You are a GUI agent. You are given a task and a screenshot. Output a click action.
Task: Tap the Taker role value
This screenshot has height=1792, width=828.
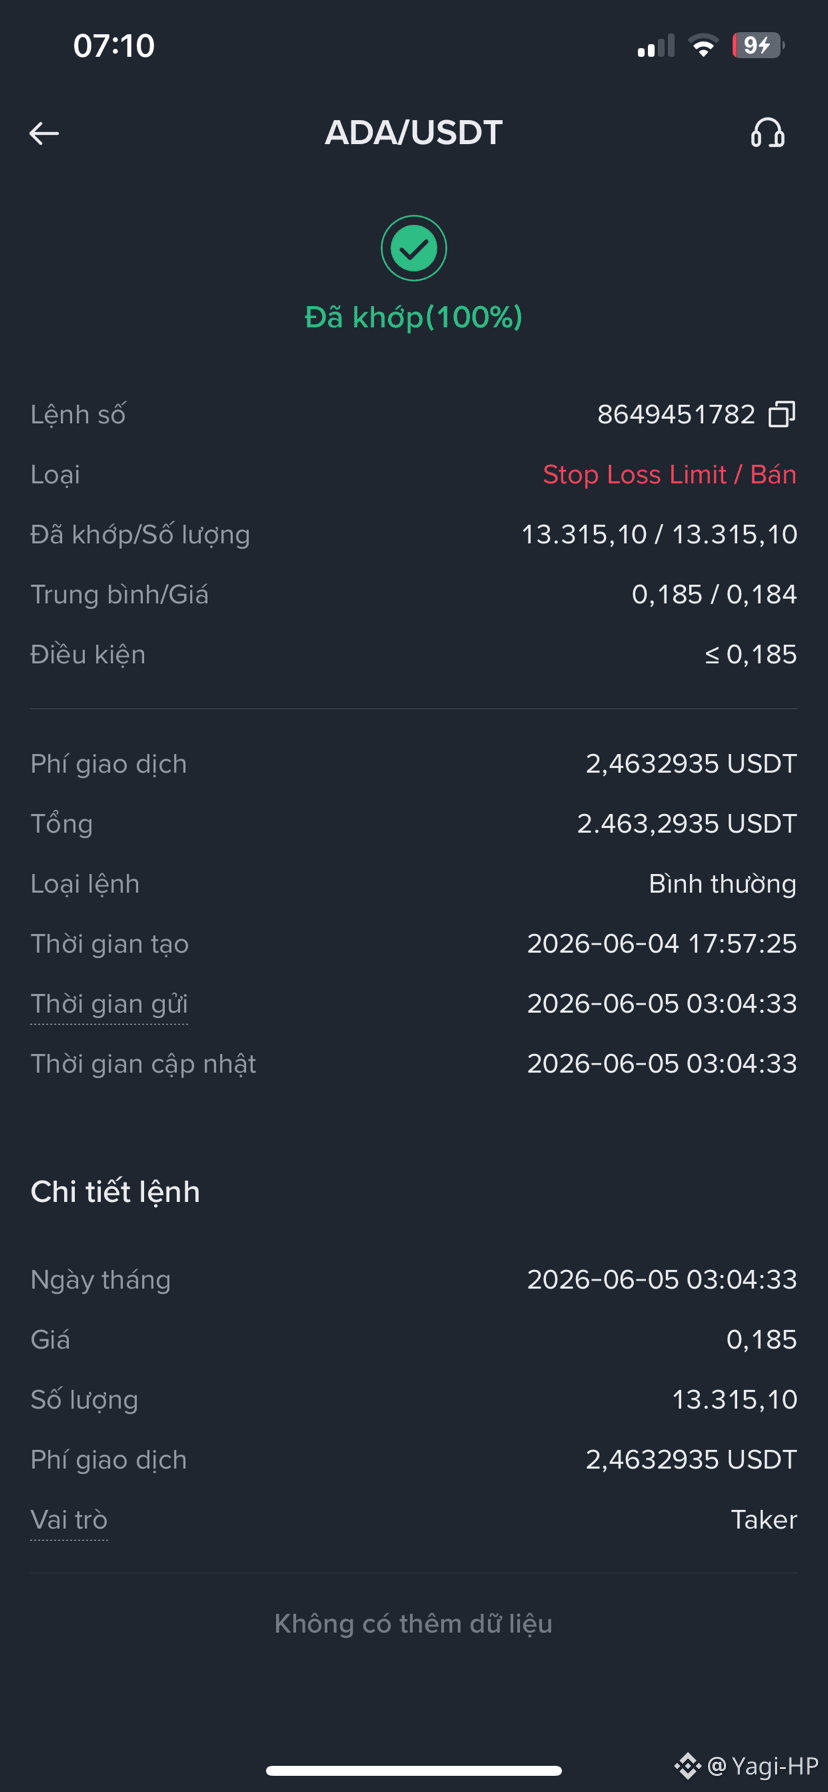(764, 1520)
